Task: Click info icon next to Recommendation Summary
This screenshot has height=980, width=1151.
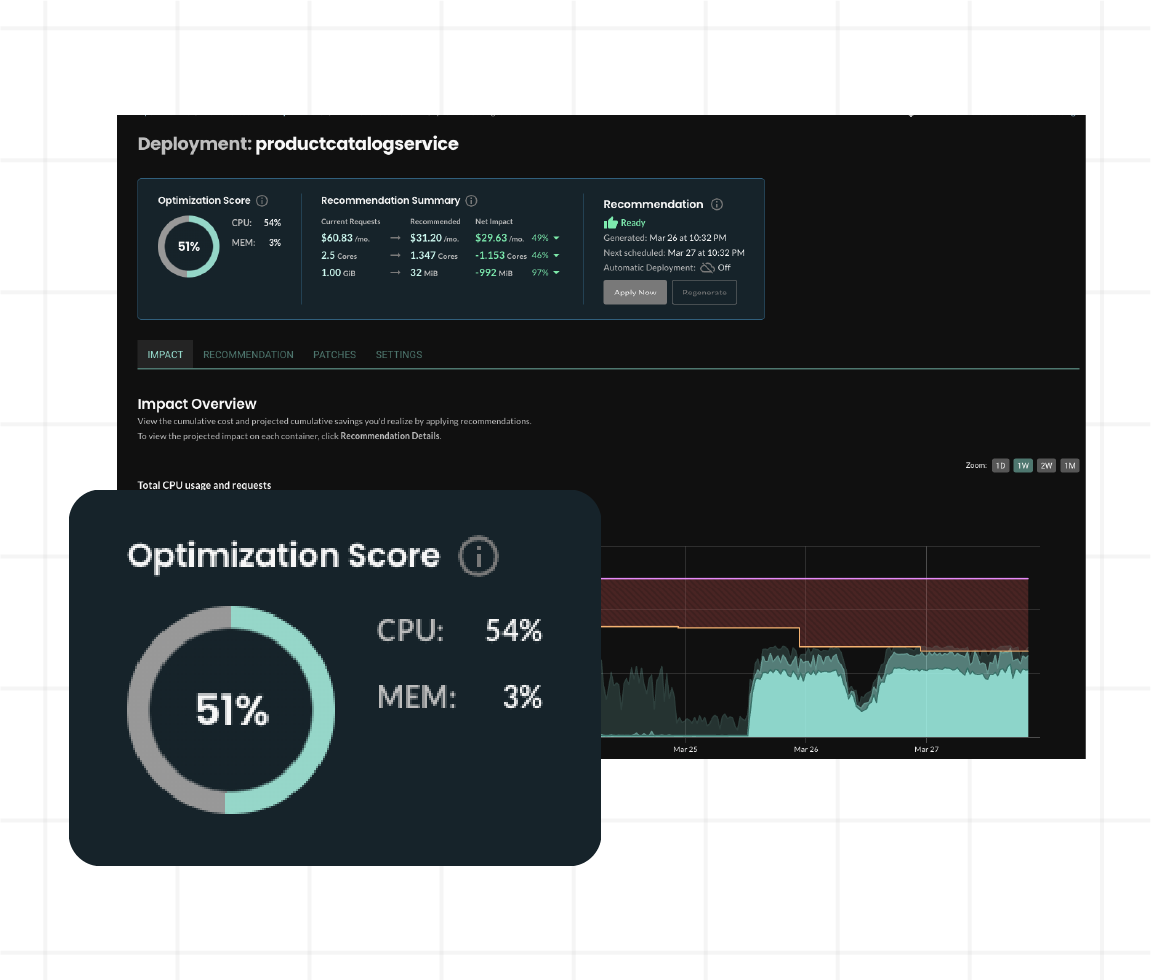Action: tap(471, 200)
